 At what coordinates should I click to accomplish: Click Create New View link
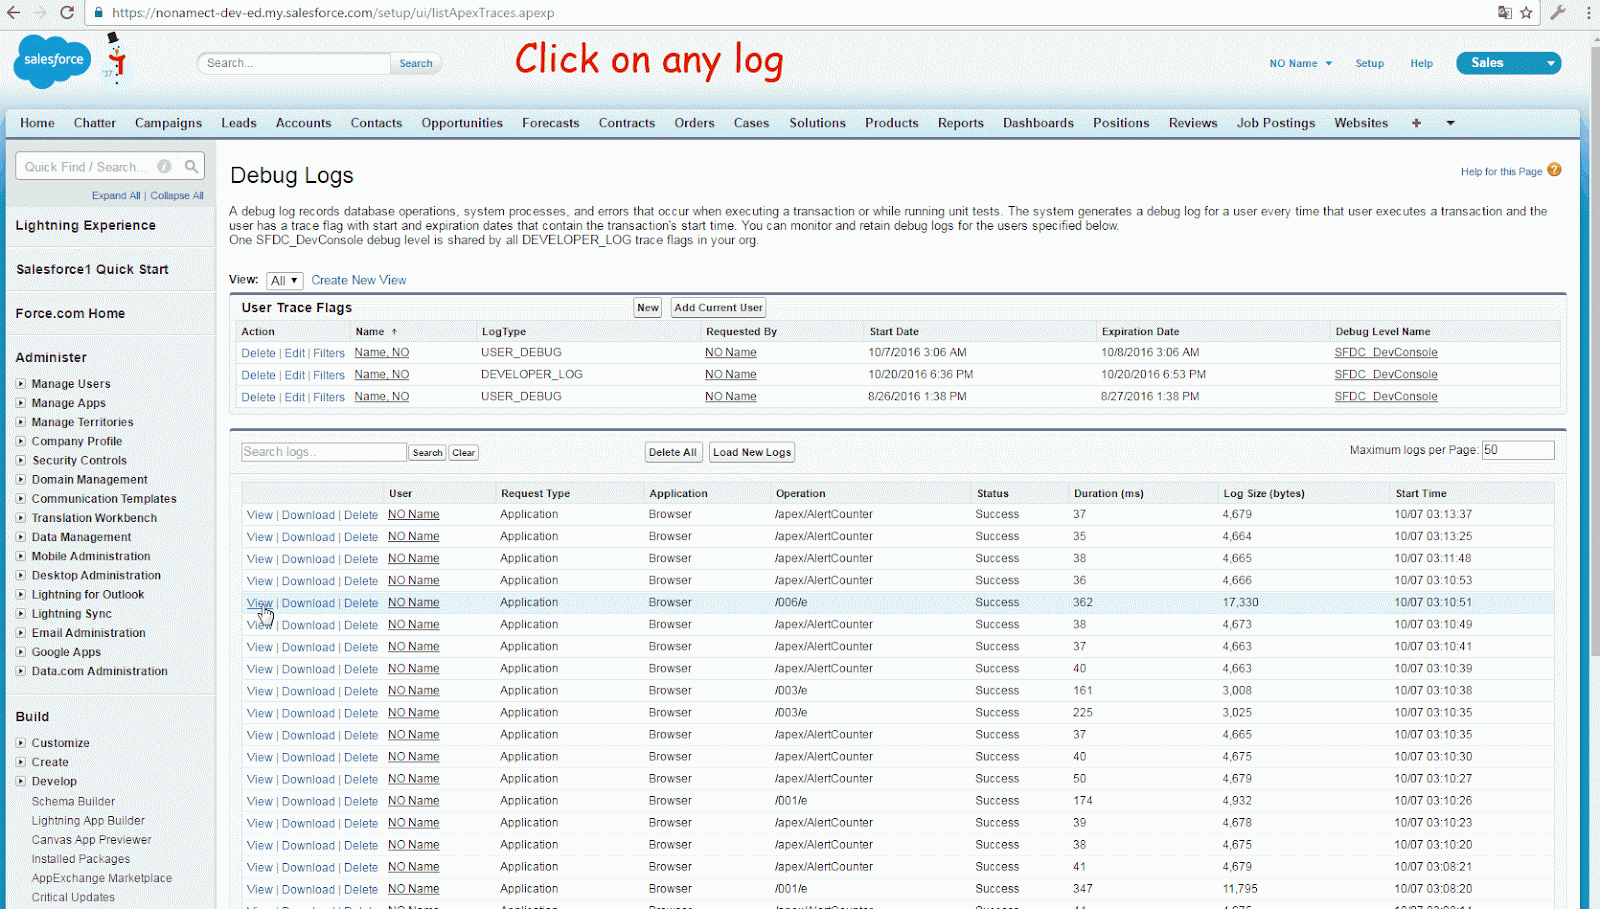pos(359,280)
